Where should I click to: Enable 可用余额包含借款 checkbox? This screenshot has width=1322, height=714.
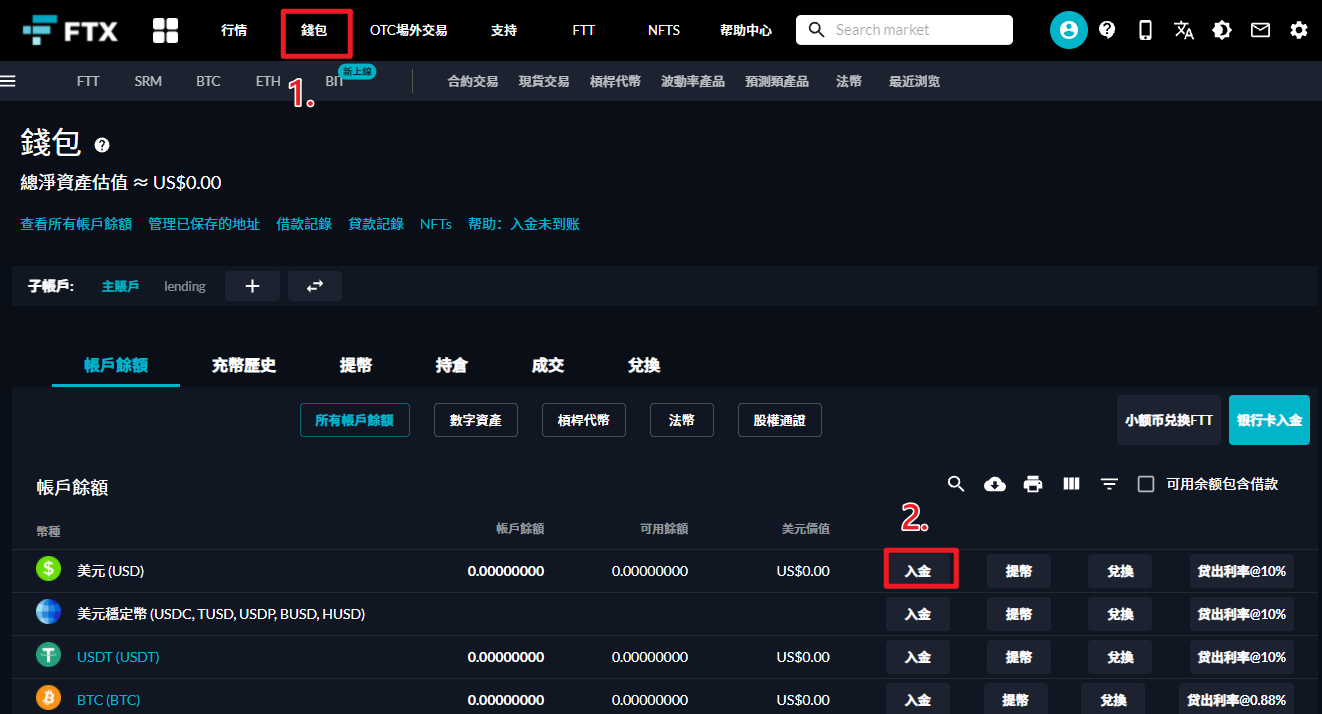point(1146,484)
